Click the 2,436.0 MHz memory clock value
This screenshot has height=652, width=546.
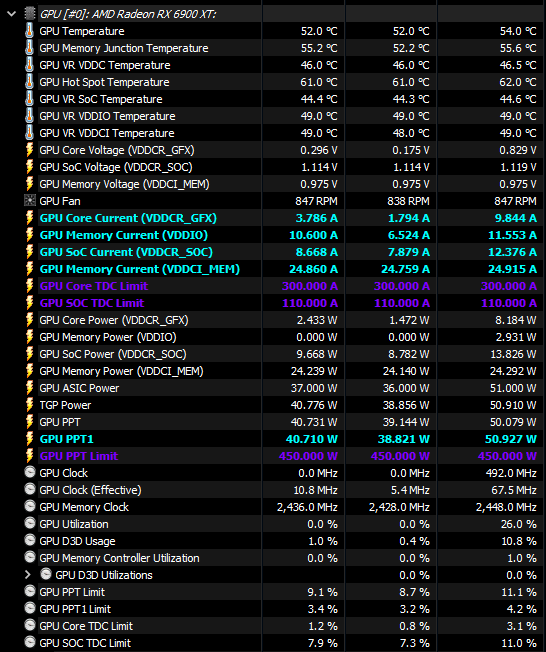307,507
